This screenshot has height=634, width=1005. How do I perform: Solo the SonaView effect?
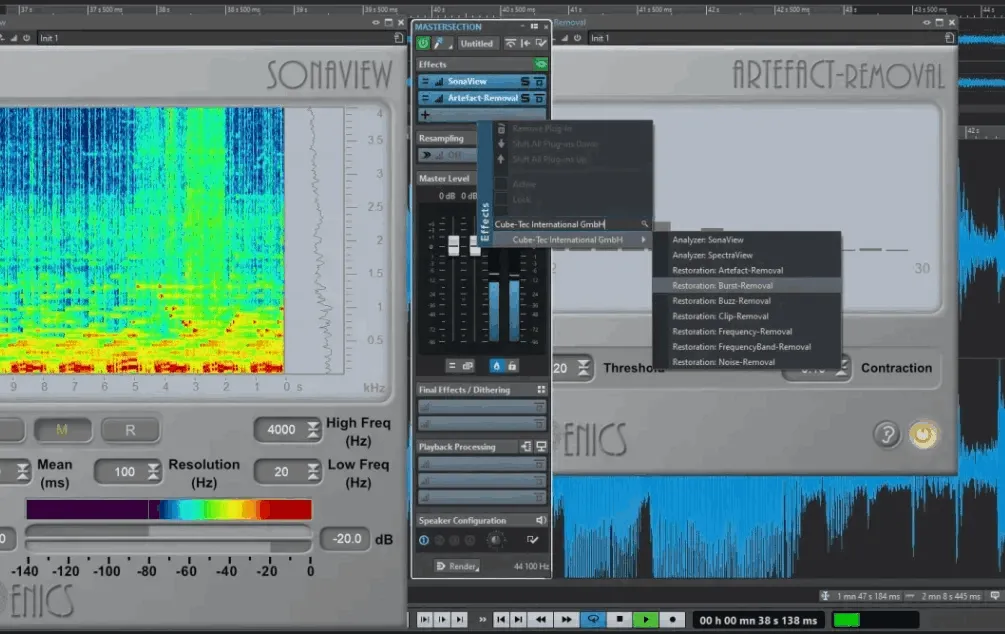click(524, 82)
